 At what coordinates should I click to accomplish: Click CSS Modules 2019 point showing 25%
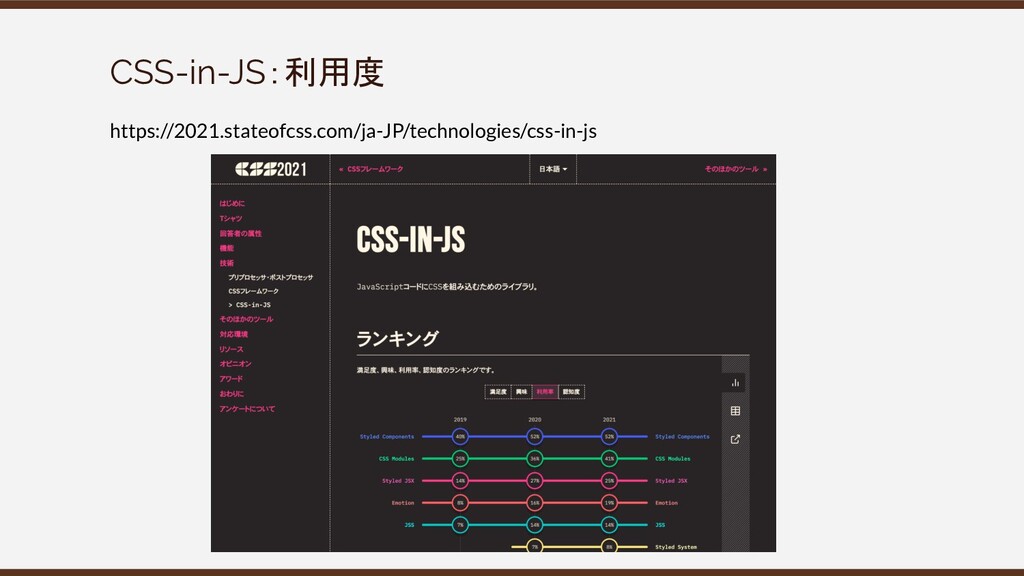click(460, 458)
